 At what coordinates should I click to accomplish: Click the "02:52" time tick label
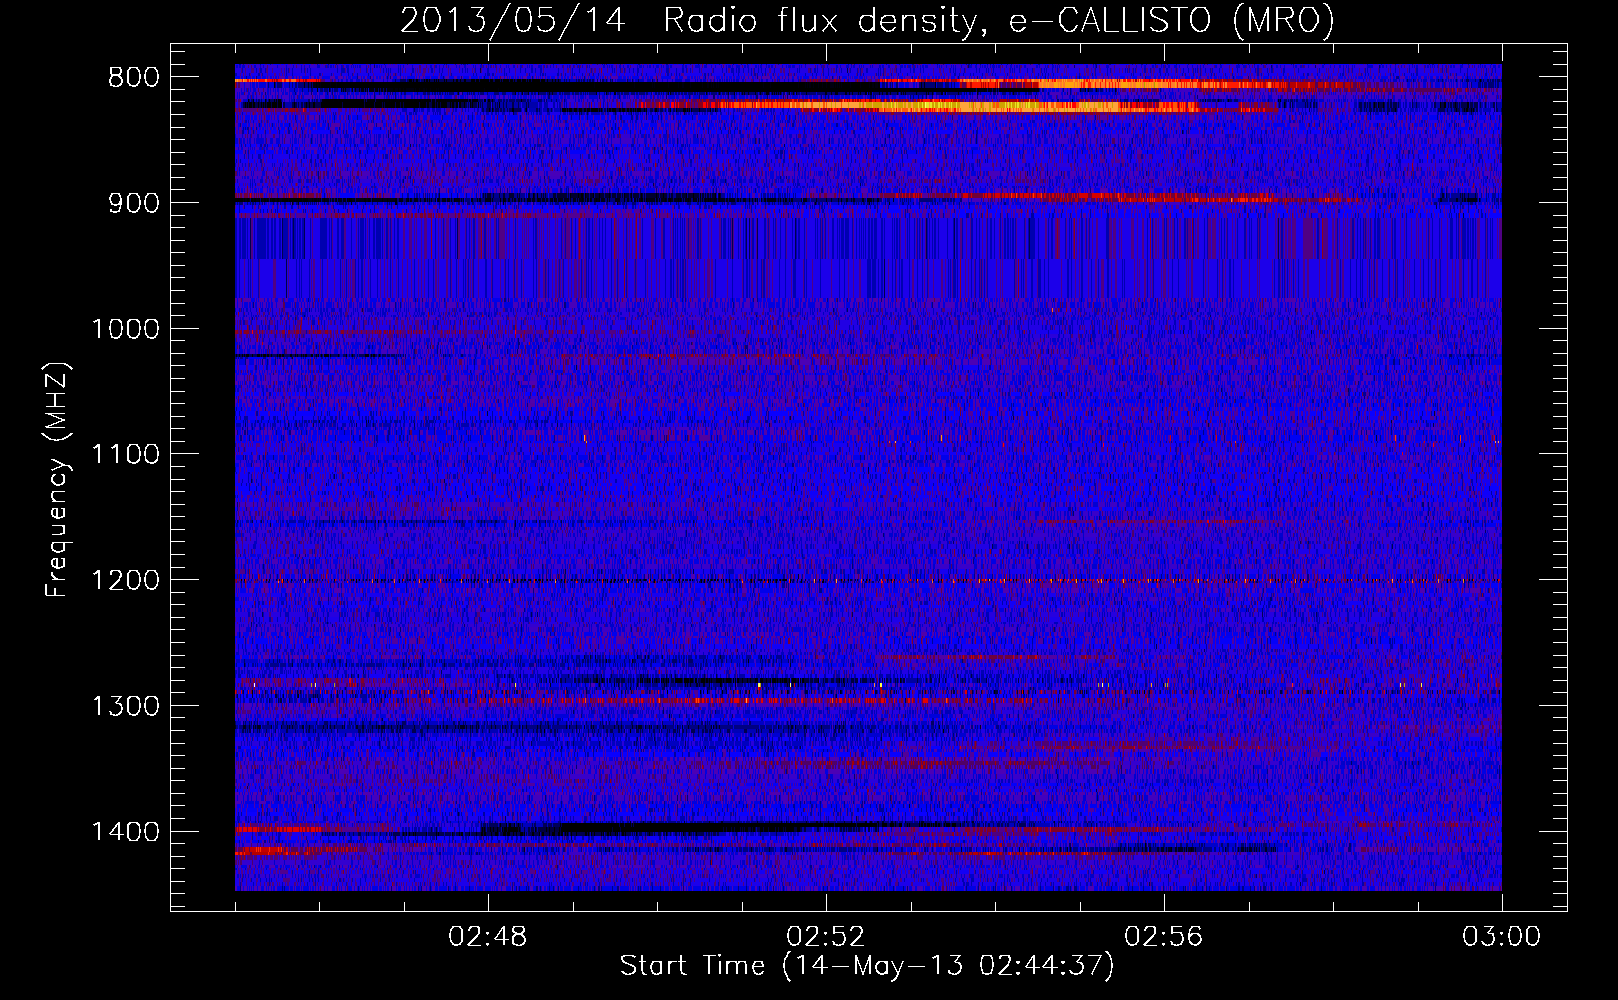pyautogui.click(x=826, y=937)
